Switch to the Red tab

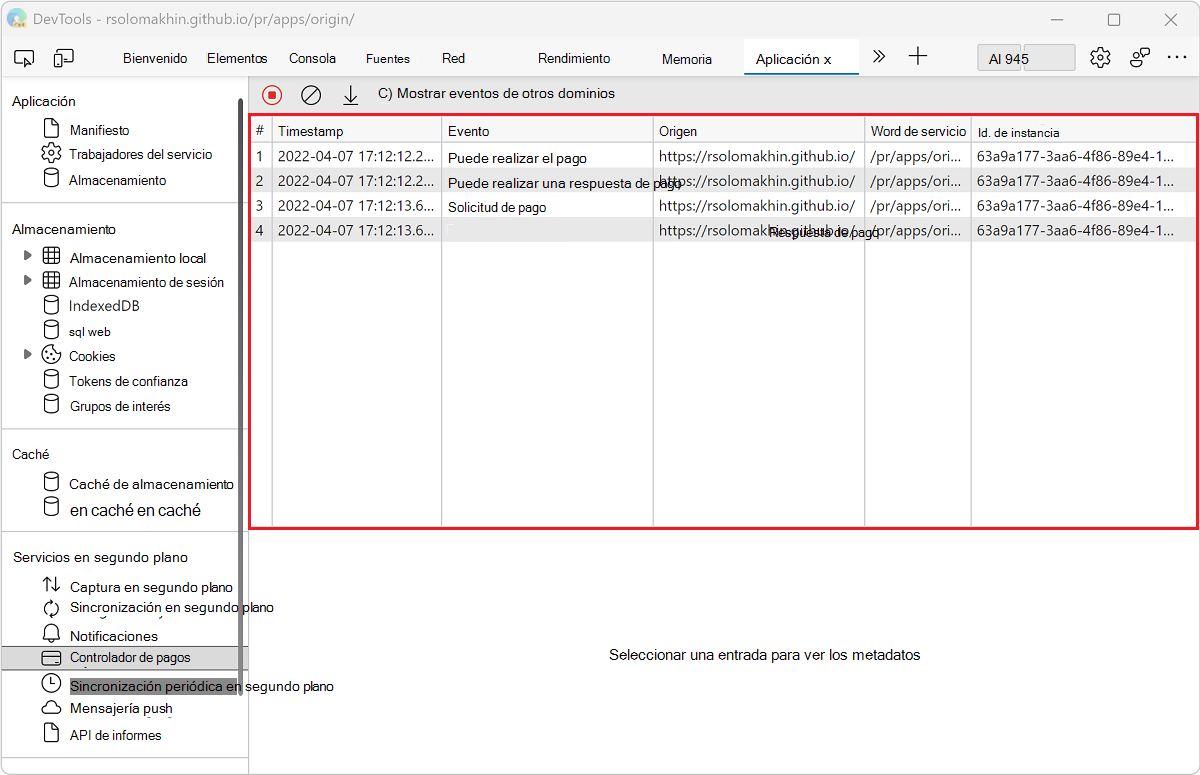(453, 58)
